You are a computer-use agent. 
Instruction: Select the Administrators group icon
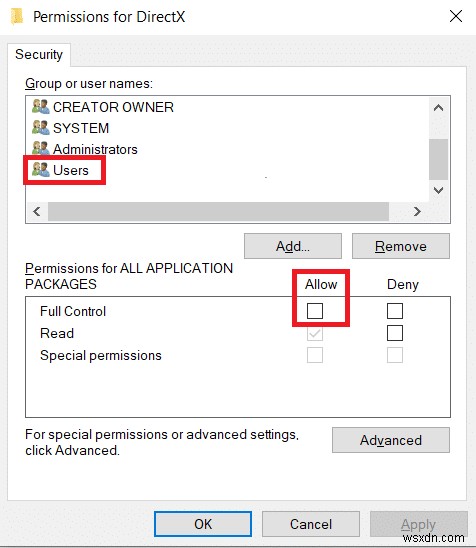(41, 149)
